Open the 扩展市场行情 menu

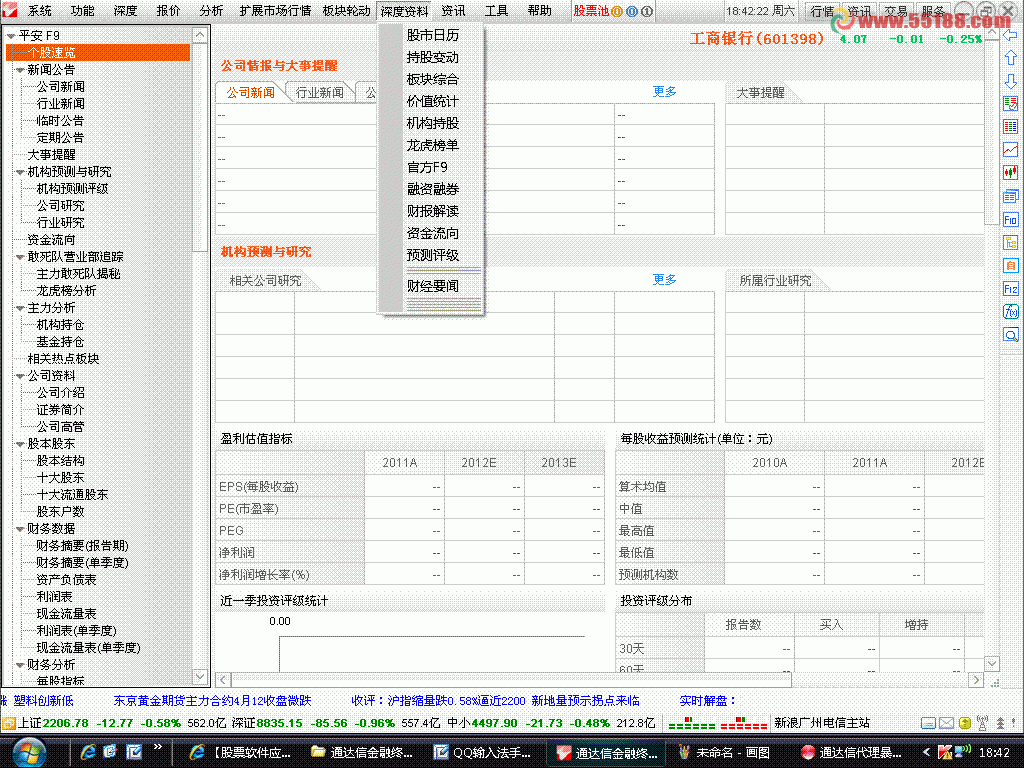click(x=275, y=10)
